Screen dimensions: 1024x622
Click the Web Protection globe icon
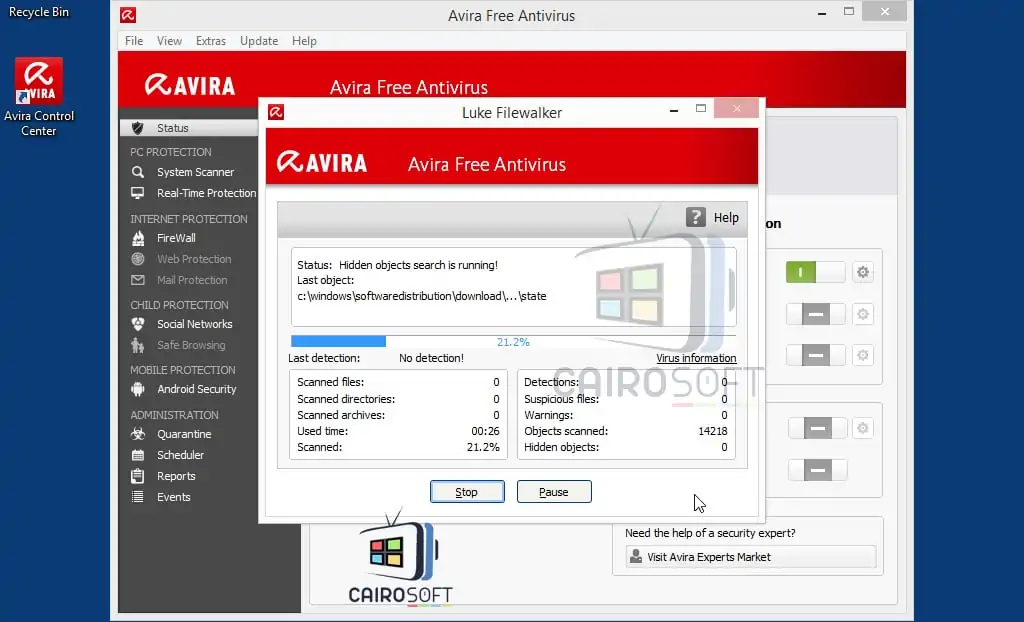pos(138,259)
